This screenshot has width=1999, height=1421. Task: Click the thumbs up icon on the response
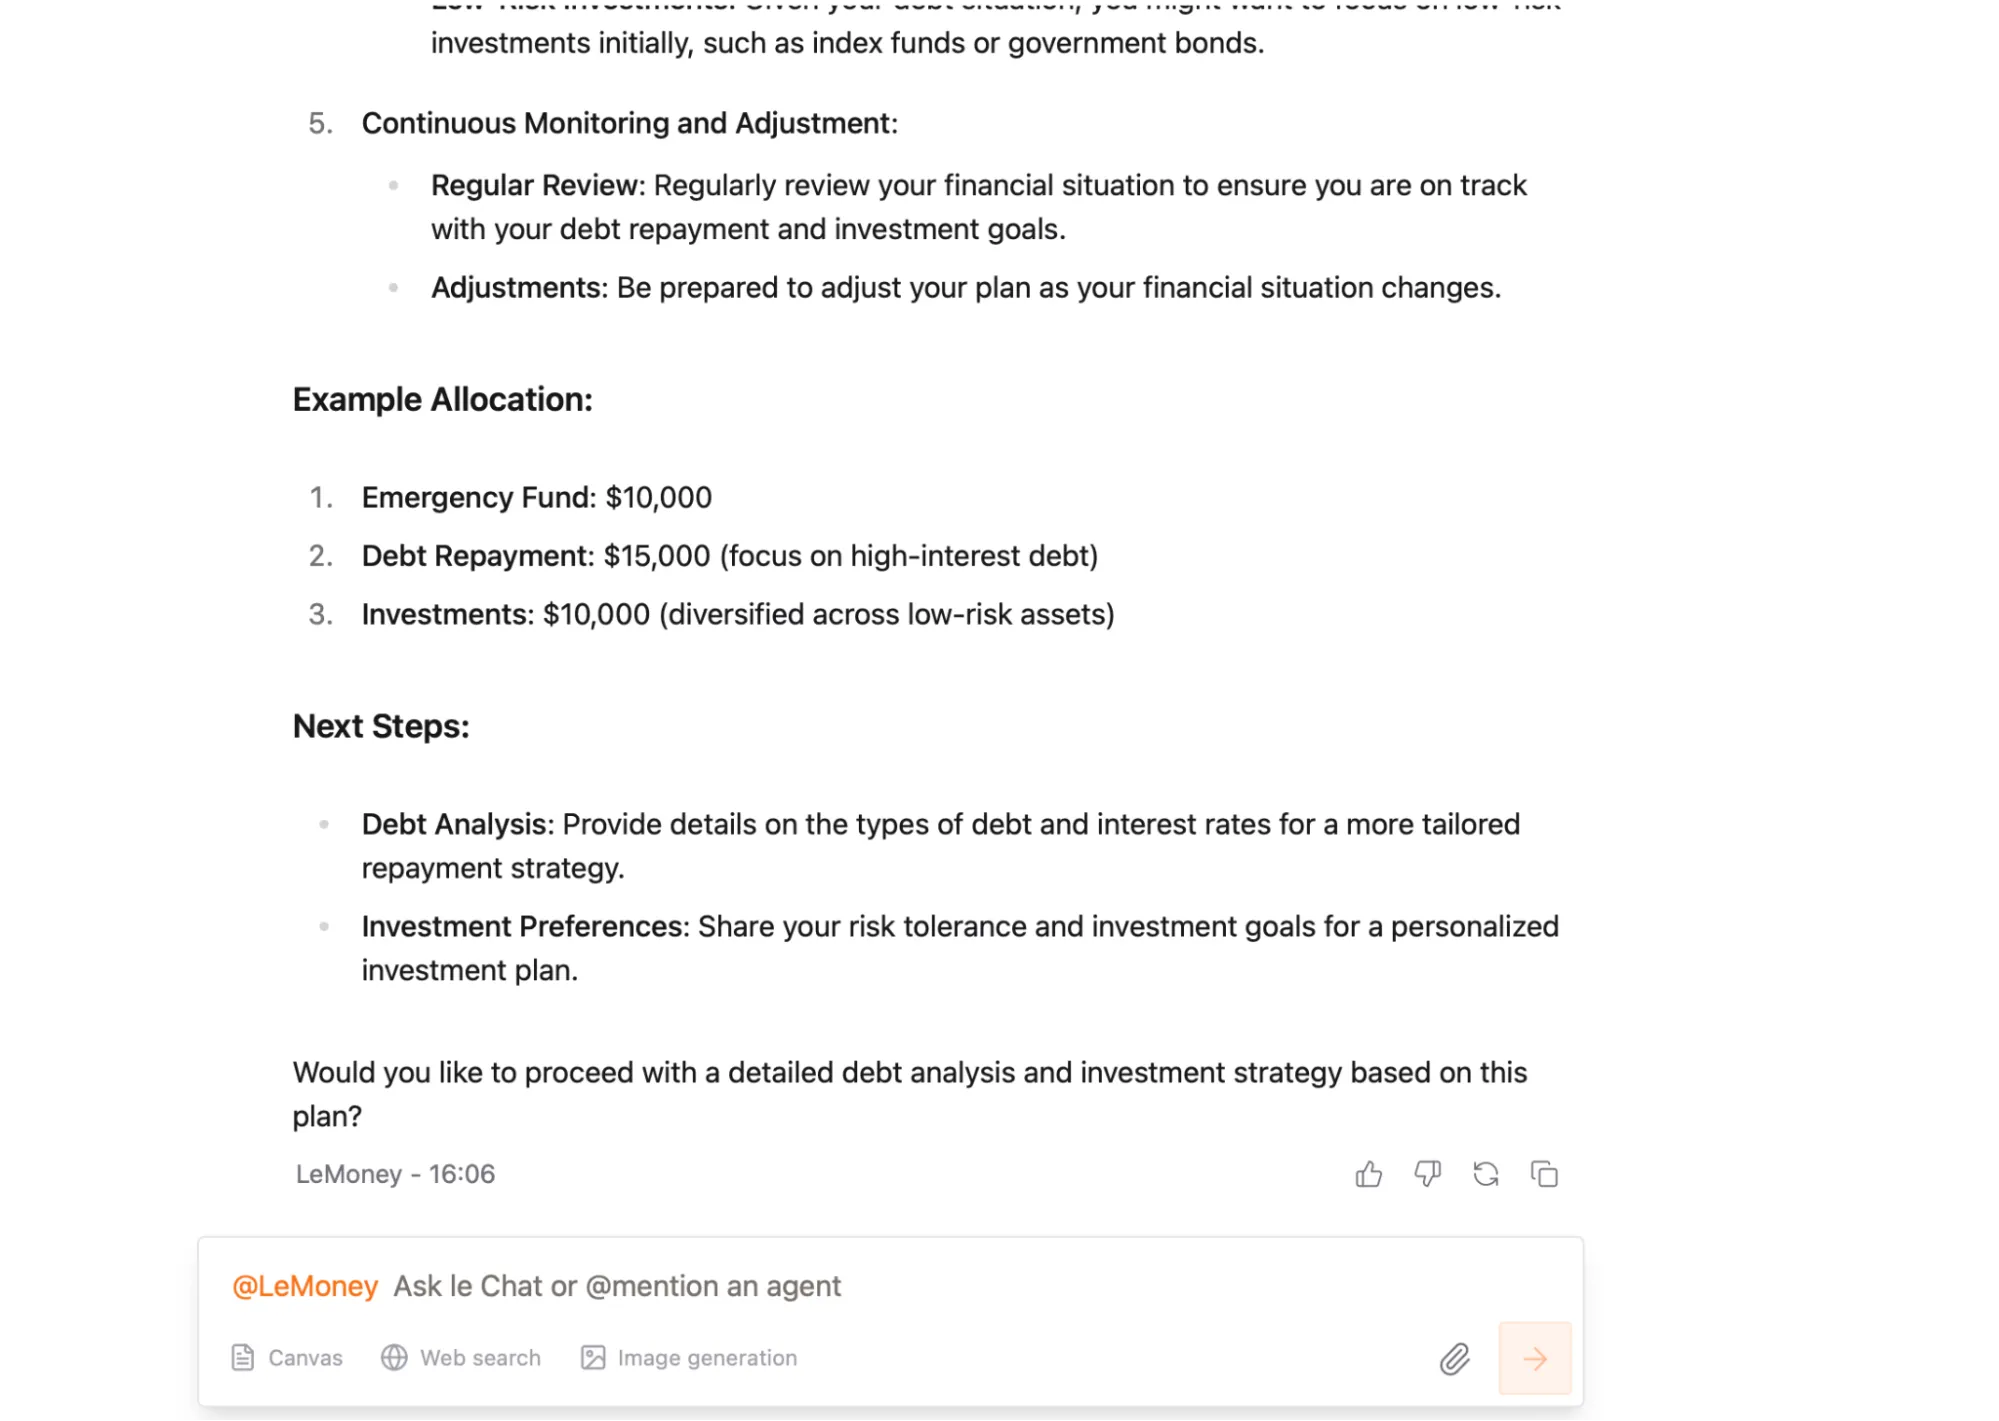1368,1174
